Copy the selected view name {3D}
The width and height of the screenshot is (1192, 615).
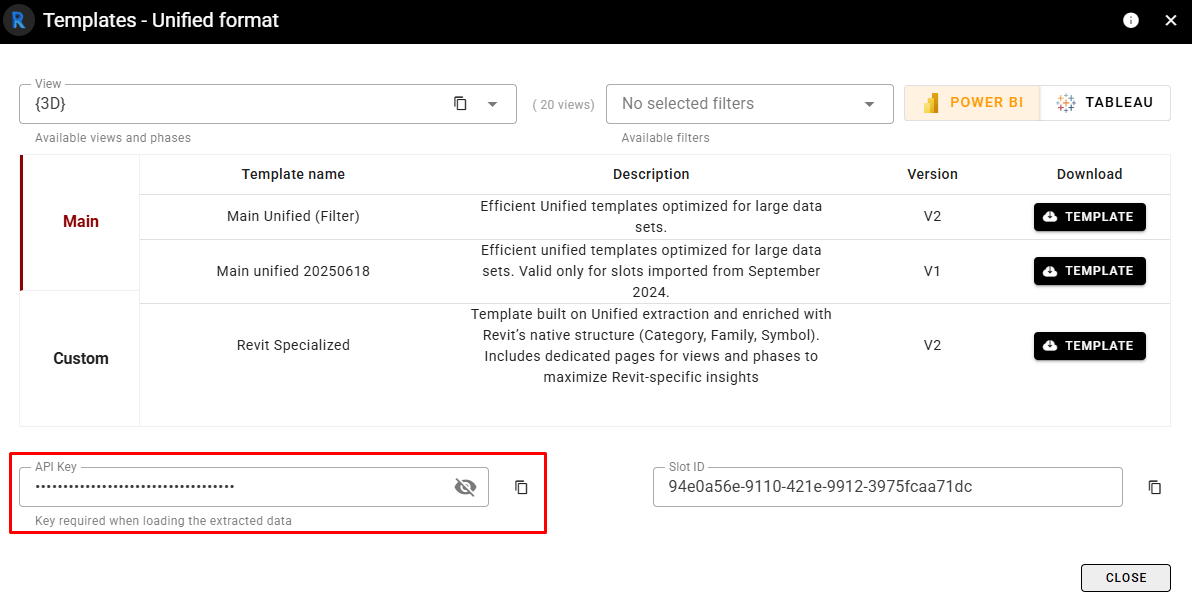[460, 103]
